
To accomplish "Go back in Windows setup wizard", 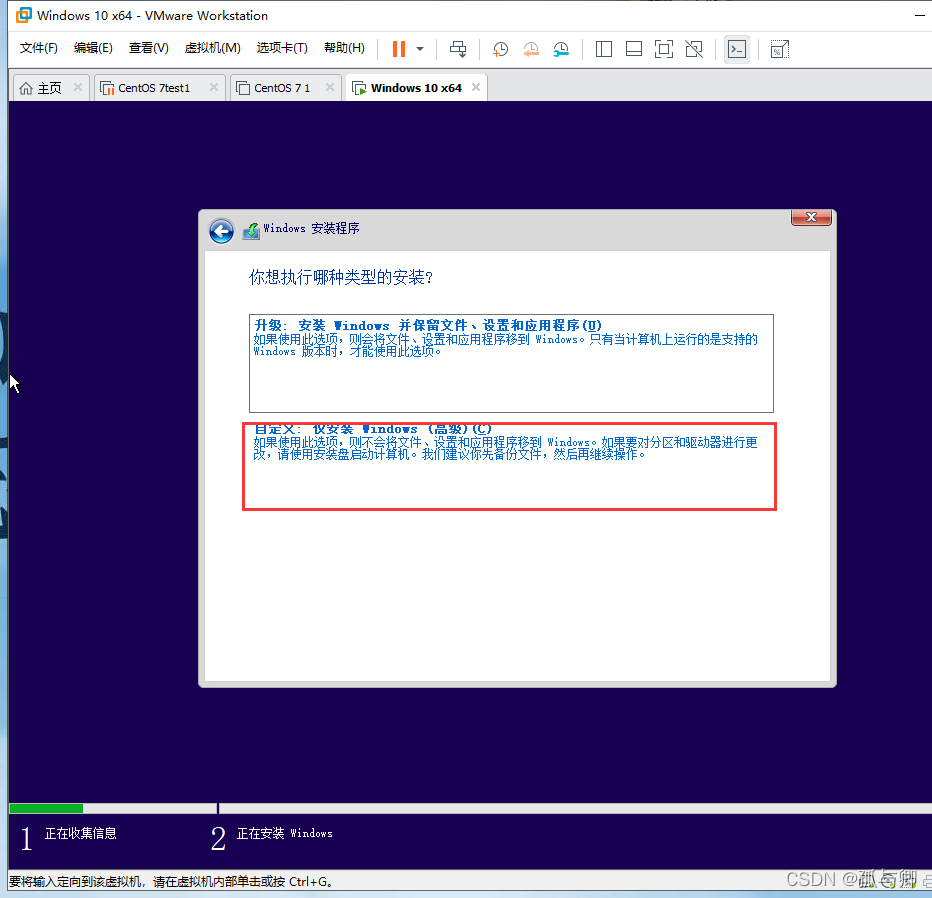I will point(221,231).
